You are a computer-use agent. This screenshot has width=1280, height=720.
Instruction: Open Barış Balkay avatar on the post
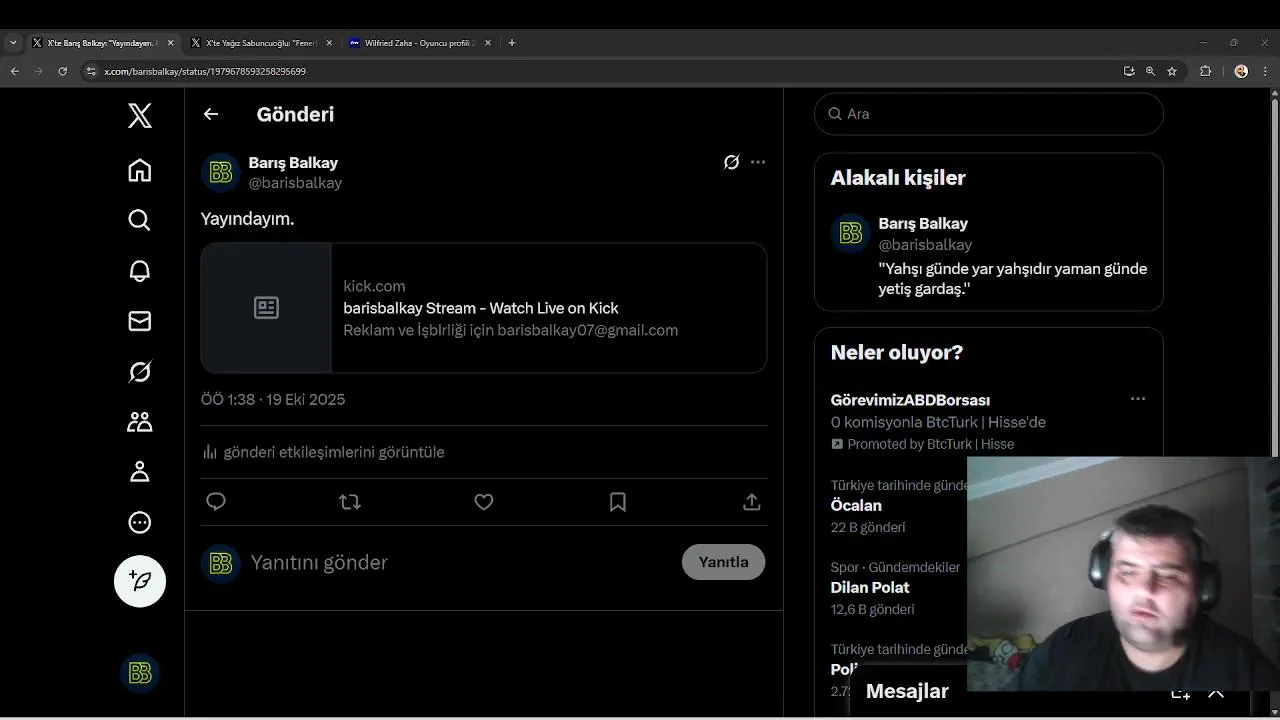tap(221, 173)
